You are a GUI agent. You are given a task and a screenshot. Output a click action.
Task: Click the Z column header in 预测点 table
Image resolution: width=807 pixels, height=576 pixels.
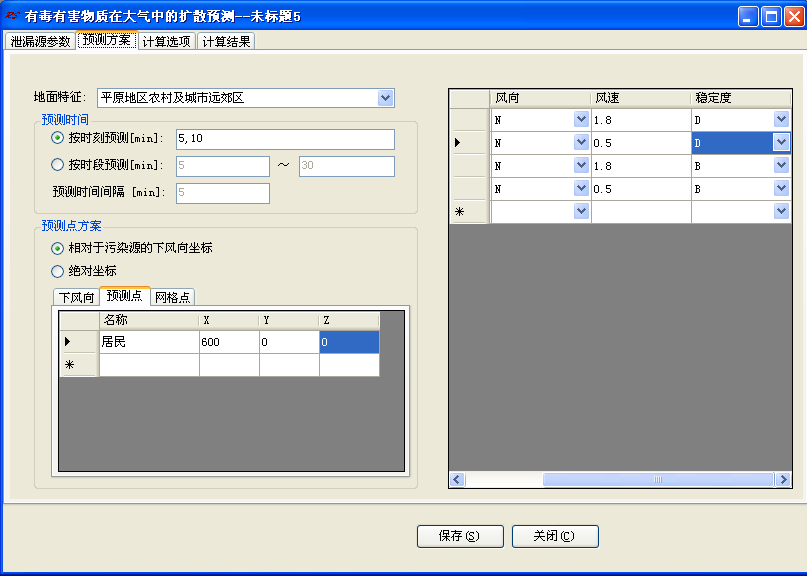pyautogui.click(x=349, y=320)
